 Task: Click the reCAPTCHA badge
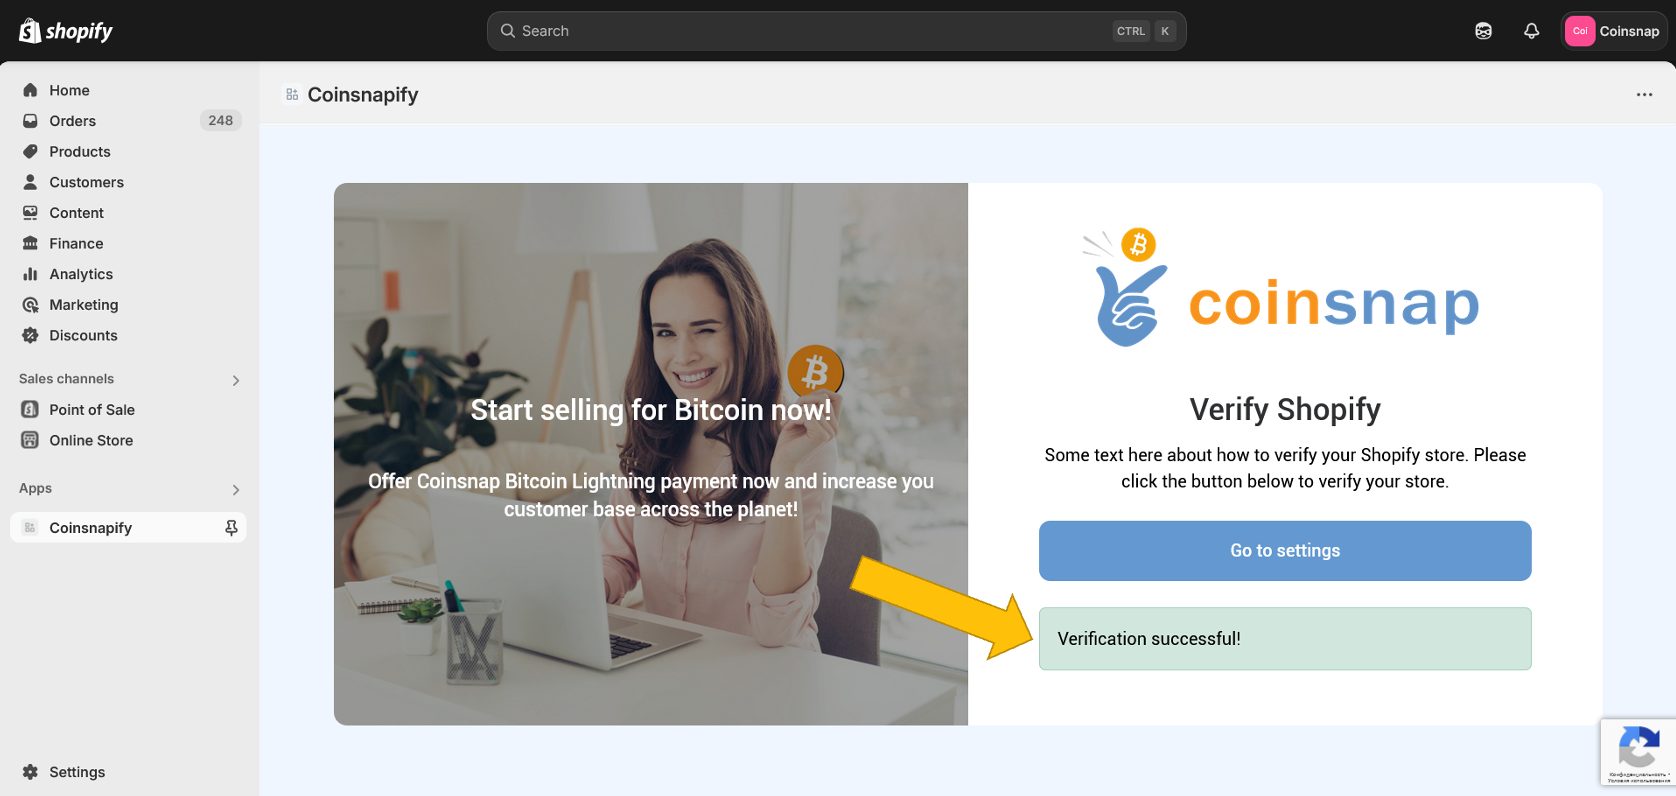pos(1638,752)
